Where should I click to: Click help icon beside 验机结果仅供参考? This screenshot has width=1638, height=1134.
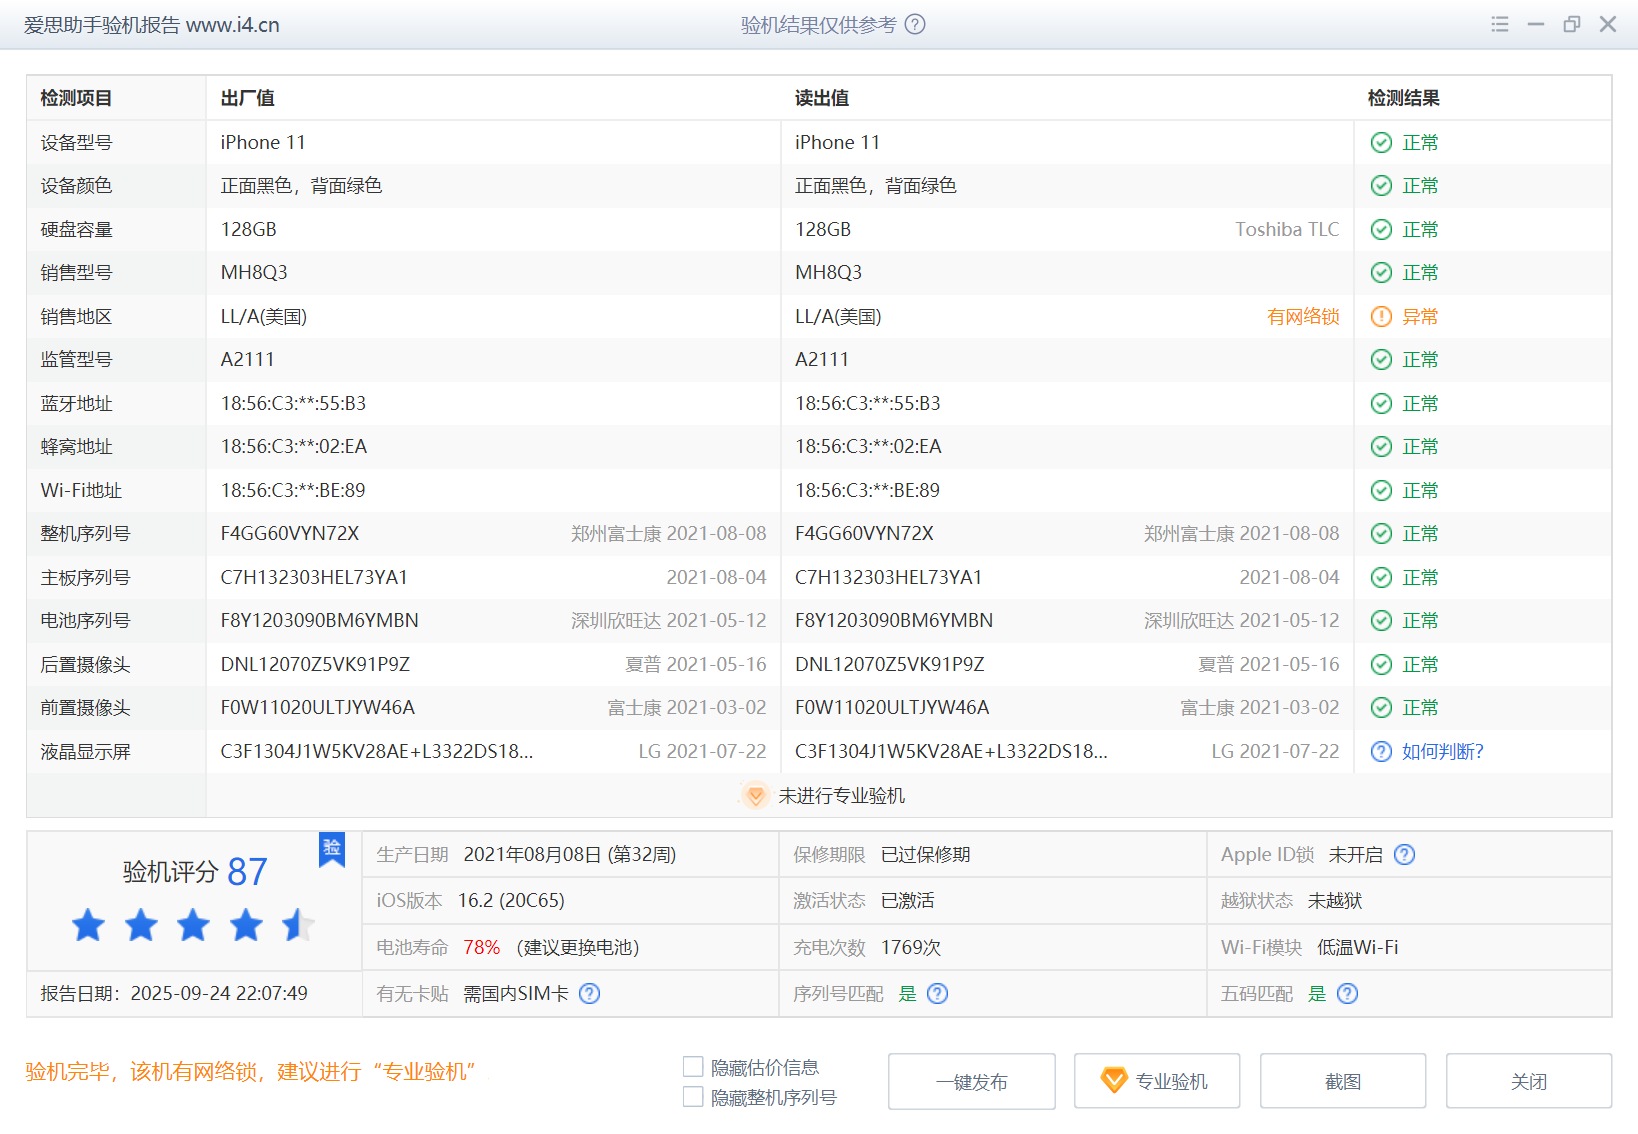pyautogui.click(x=915, y=25)
